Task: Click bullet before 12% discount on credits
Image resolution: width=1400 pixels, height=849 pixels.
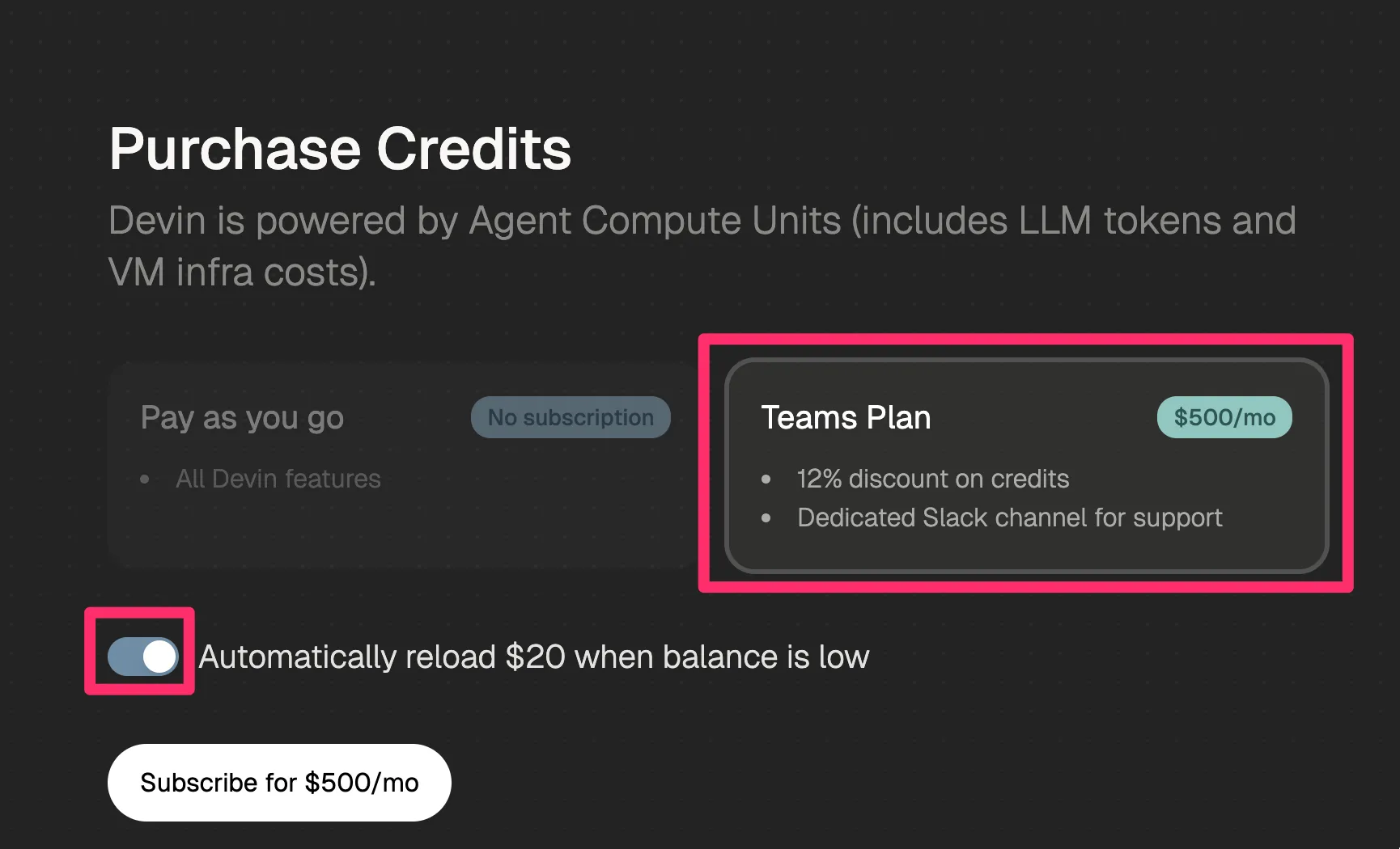Action: point(766,480)
